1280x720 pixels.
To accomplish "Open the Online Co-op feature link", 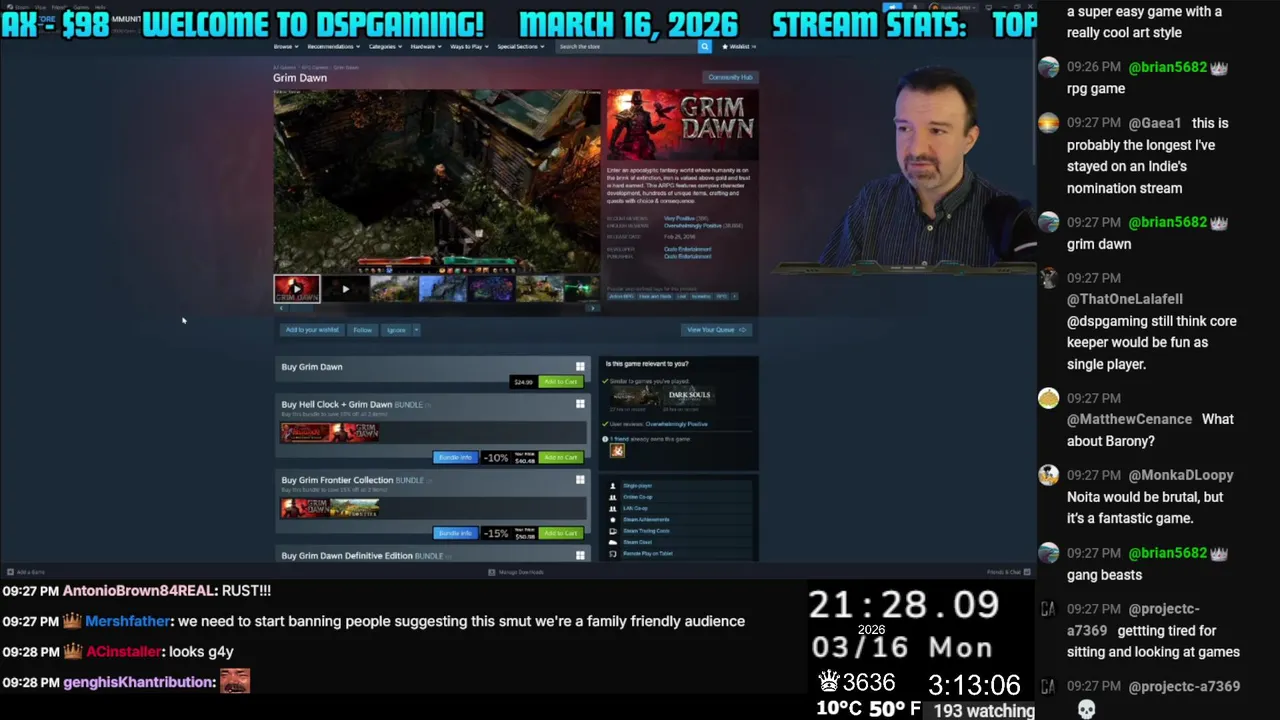I will coord(638,497).
